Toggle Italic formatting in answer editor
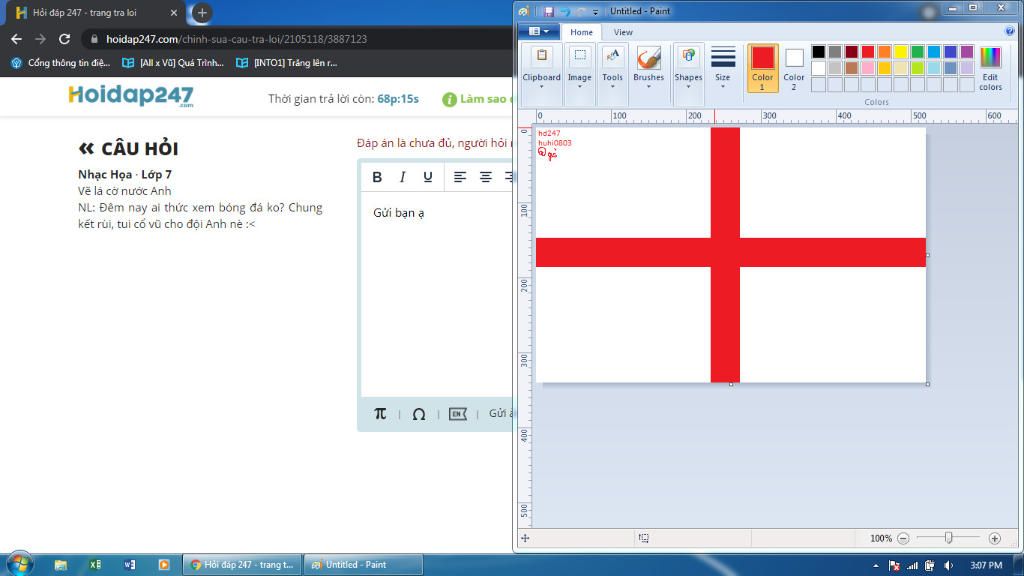Viewport: 1024px width, 576px height. [402, 177]
